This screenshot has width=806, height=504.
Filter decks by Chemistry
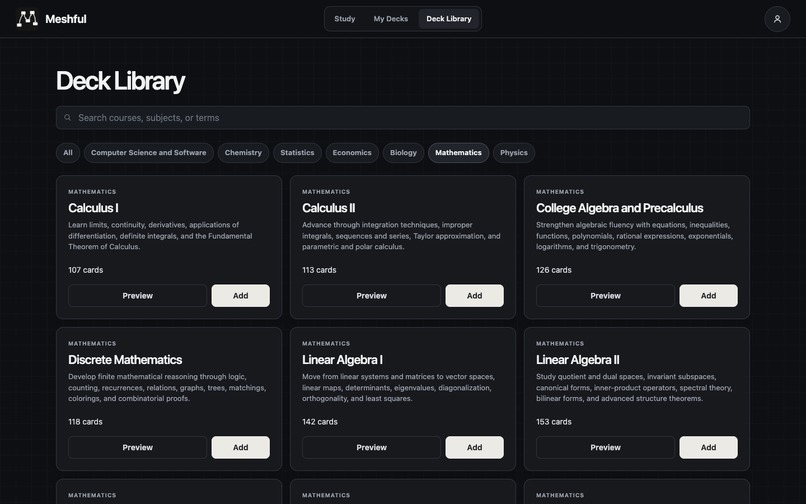[243, 153]
